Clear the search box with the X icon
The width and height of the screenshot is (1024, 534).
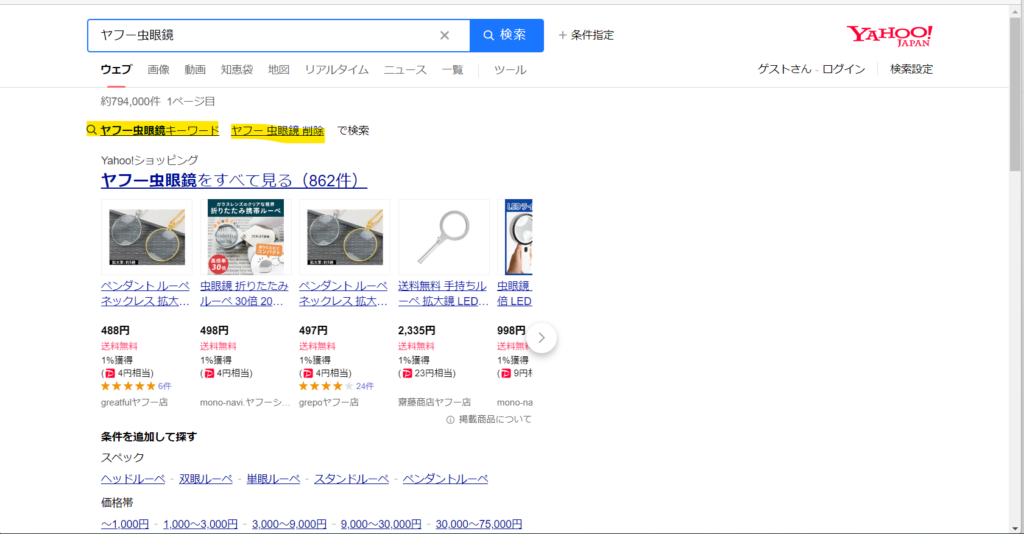coord(444,35)
